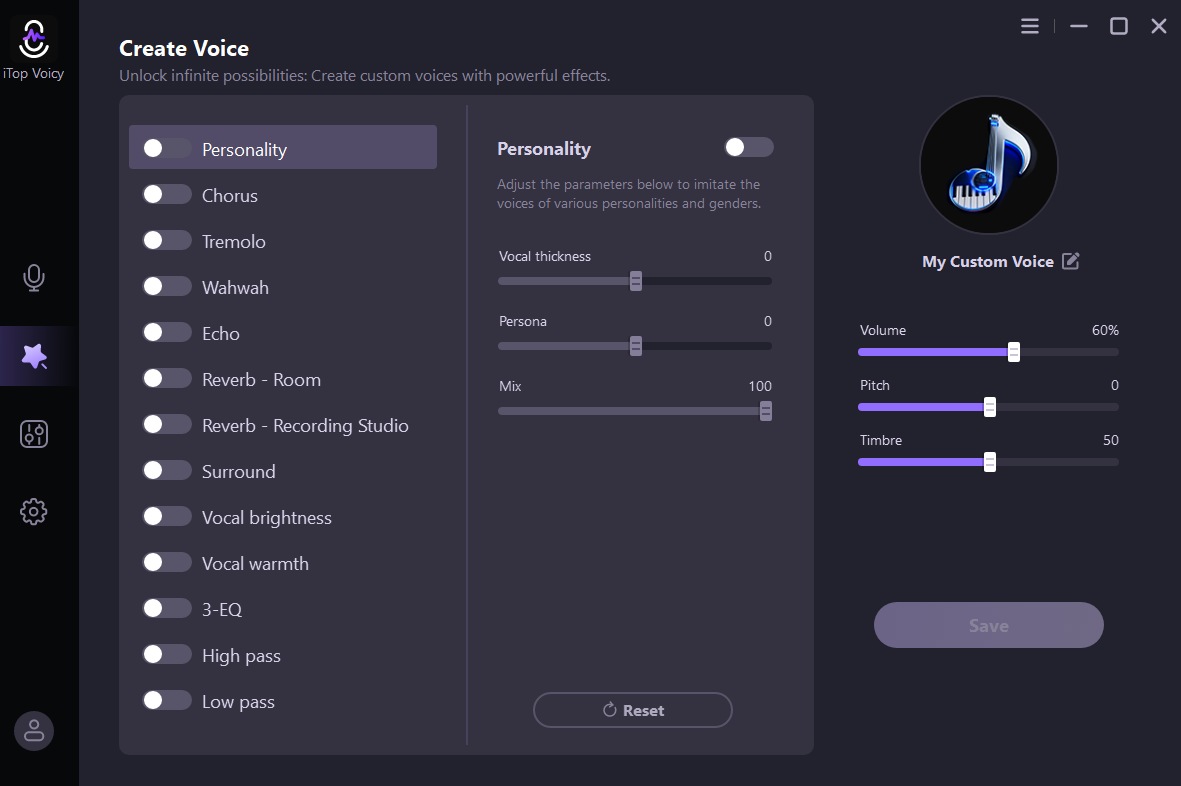Switch on the Wahwah effect
Image resolution: width=1181 pixels, height=786 pixels.
(x=167, y=286)
